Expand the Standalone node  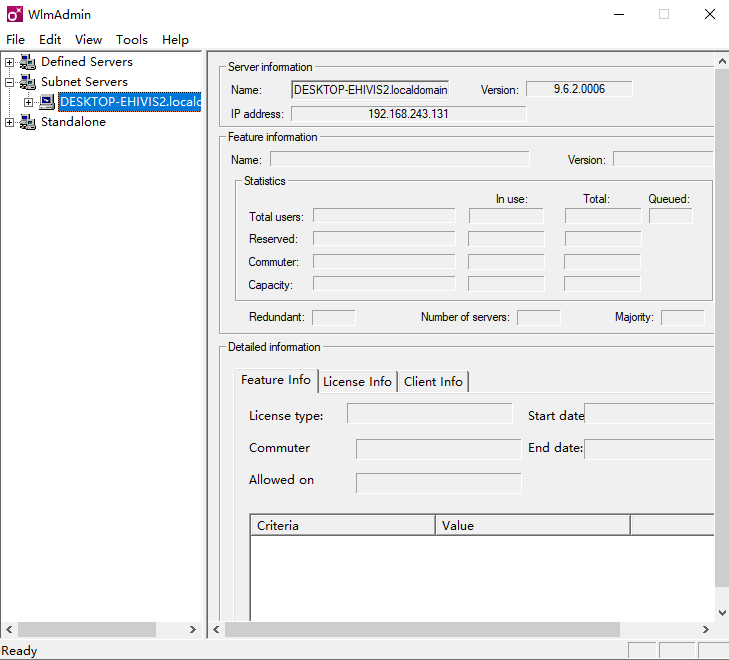[10, 122]
